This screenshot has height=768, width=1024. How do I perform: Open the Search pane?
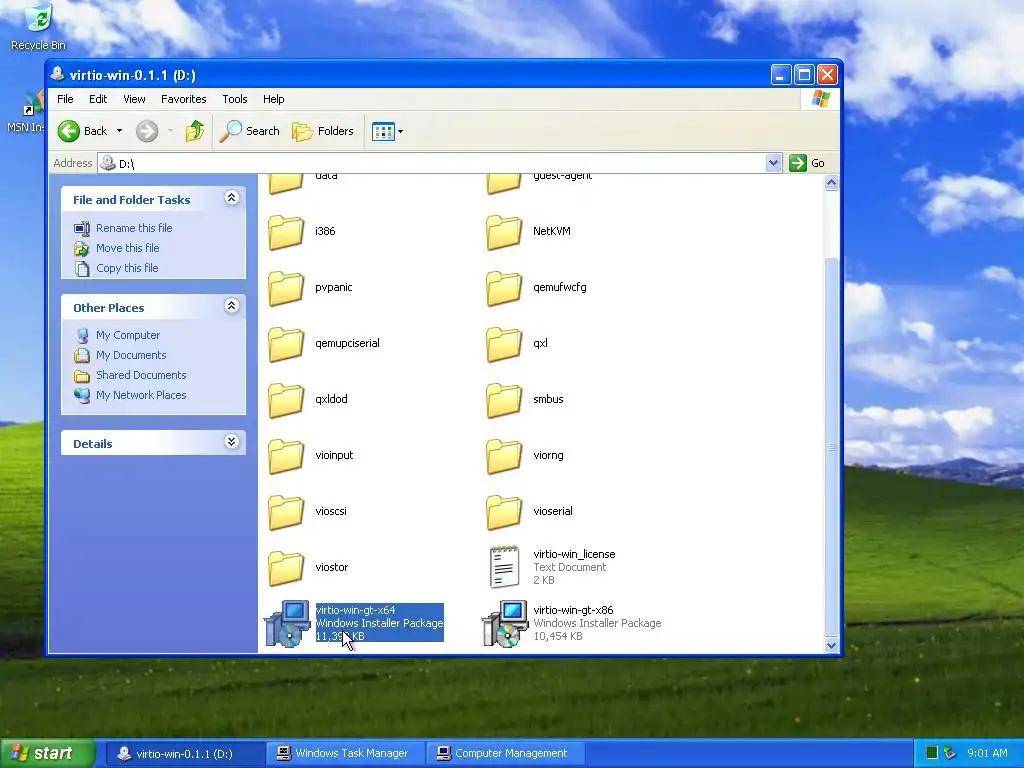(x=249, y=131)
